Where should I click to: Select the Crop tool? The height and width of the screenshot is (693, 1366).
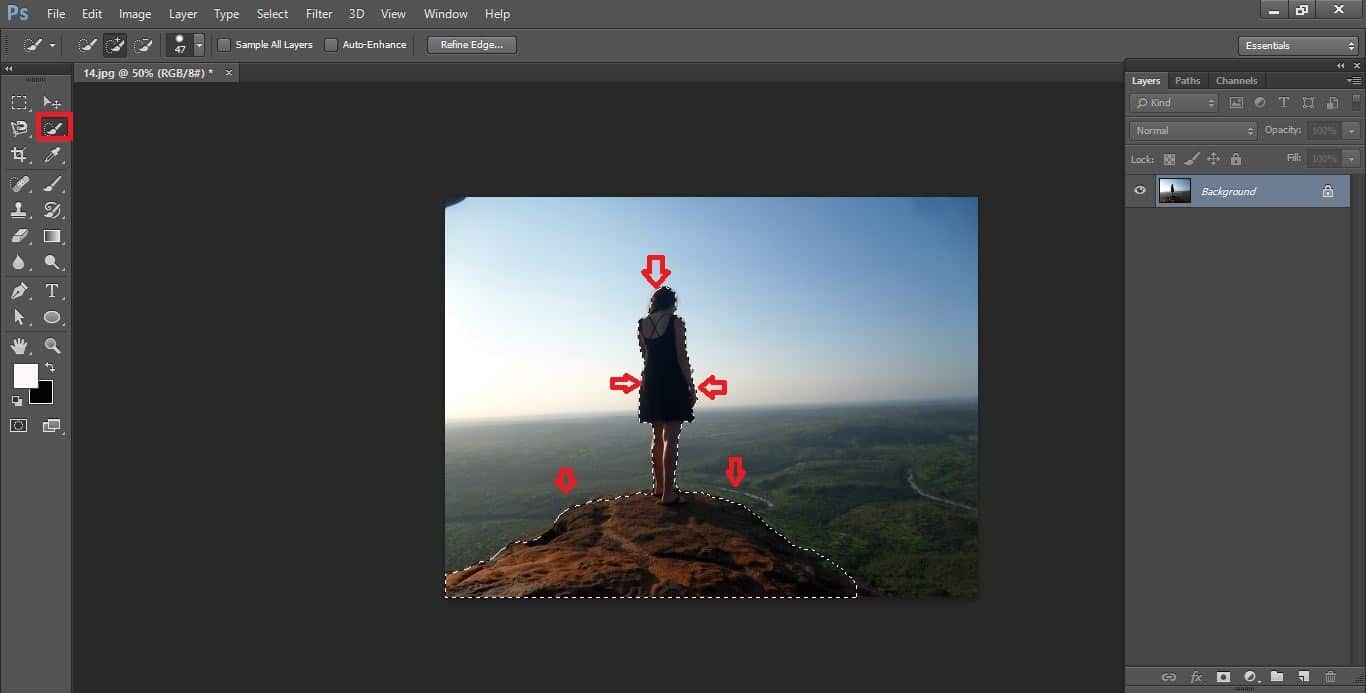18,154
